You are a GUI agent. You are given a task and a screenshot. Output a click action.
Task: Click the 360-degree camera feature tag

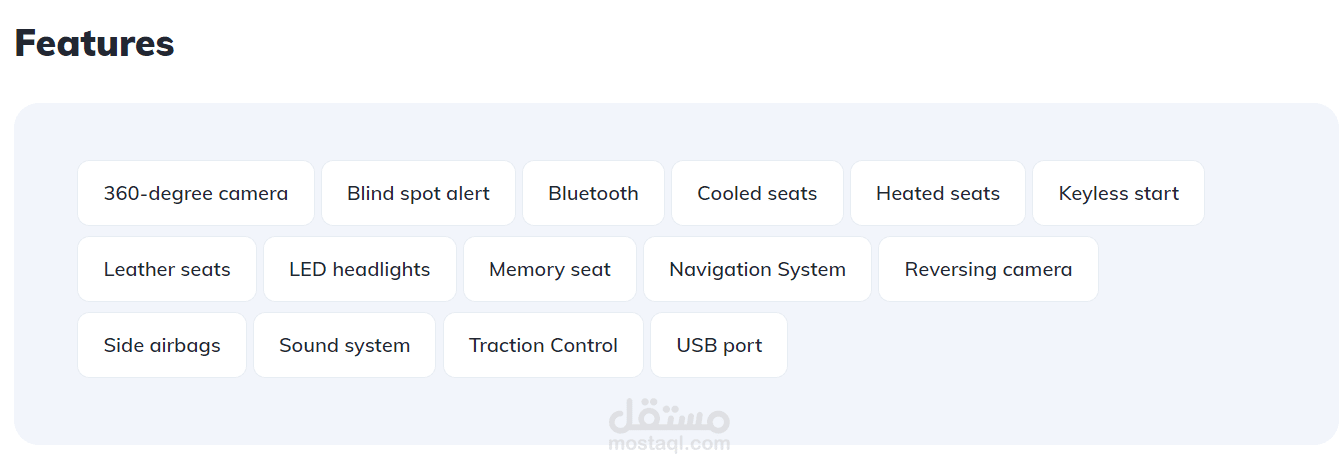click(x=196, y=193)
